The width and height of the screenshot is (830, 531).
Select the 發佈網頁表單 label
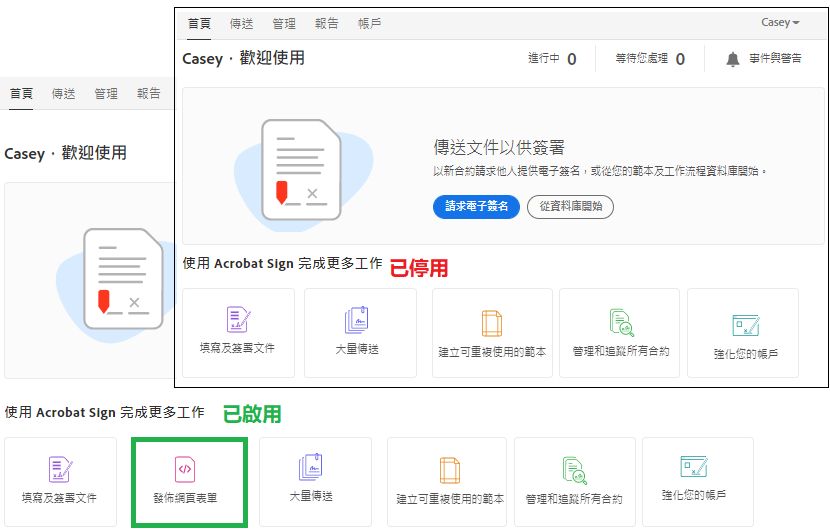185,498
